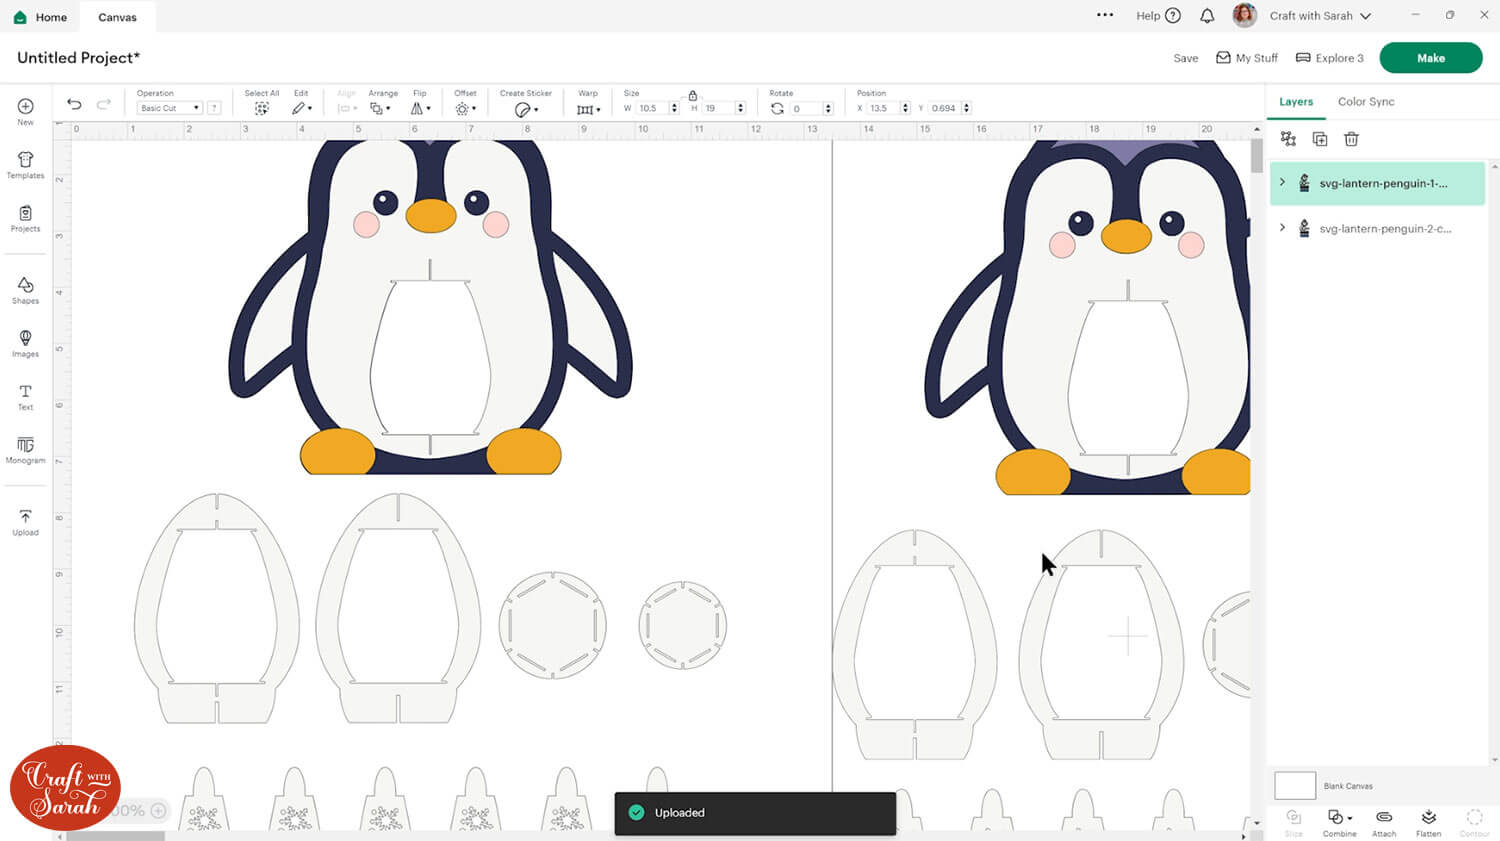The width and height of the screenshot is (1500, 841).
Task: Click the Blank Canvas color swatch
Action: tap(1294, 785)
